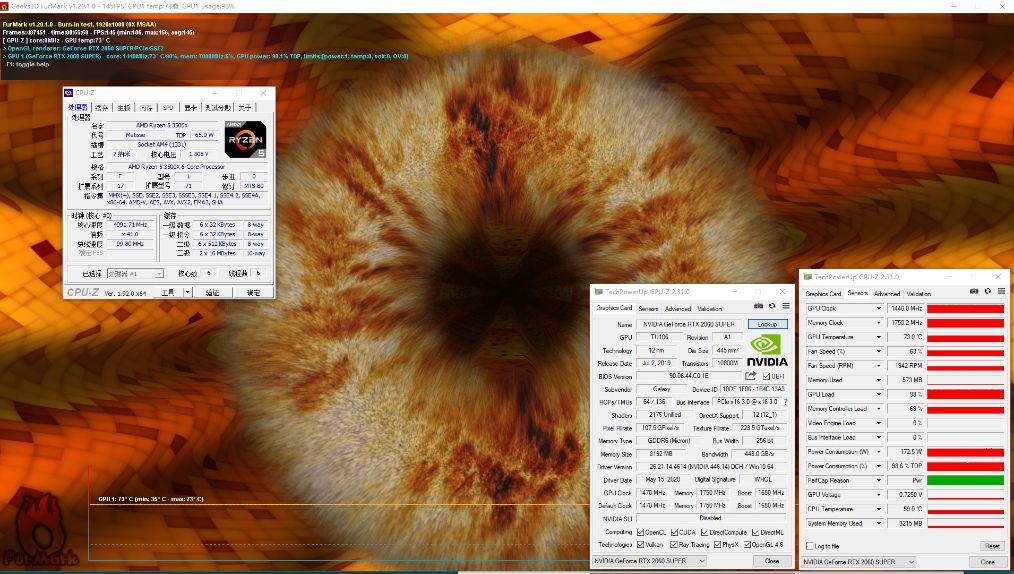Click the Device ID field in GPU-Z
Viewport: 1014px width, 574px height.
pos(753,389)
